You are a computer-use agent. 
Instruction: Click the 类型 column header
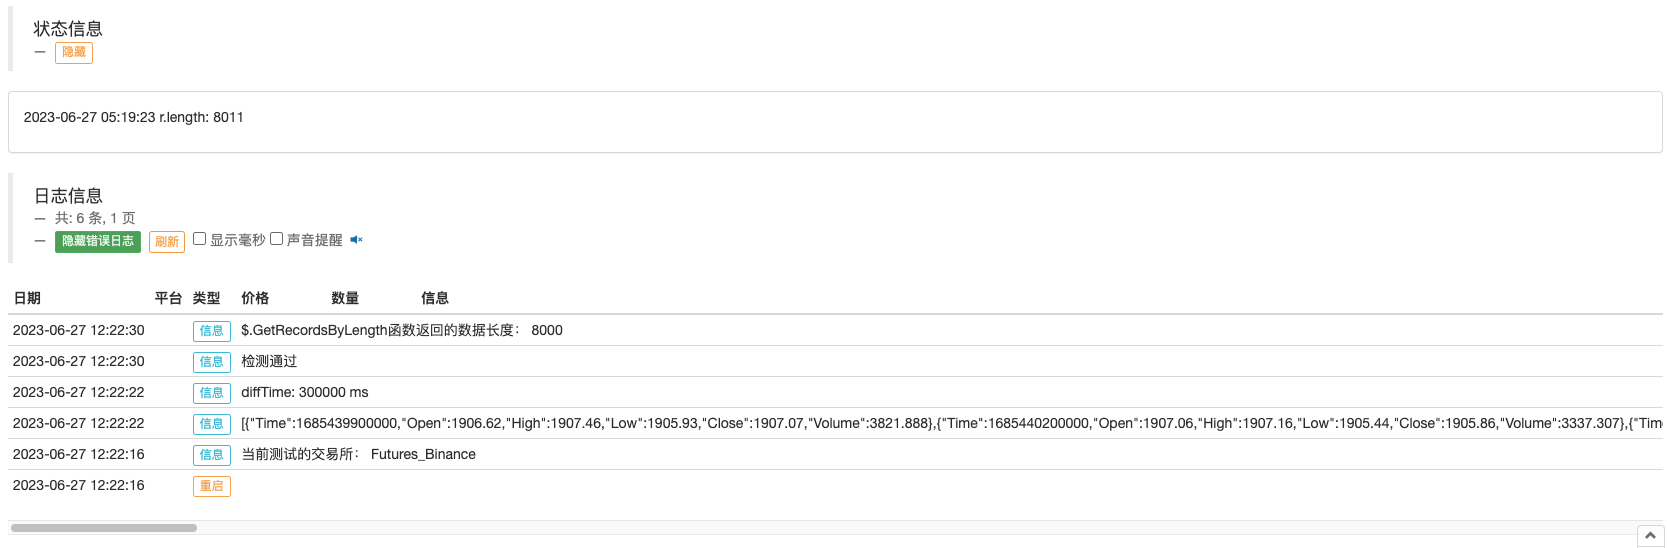207,298
